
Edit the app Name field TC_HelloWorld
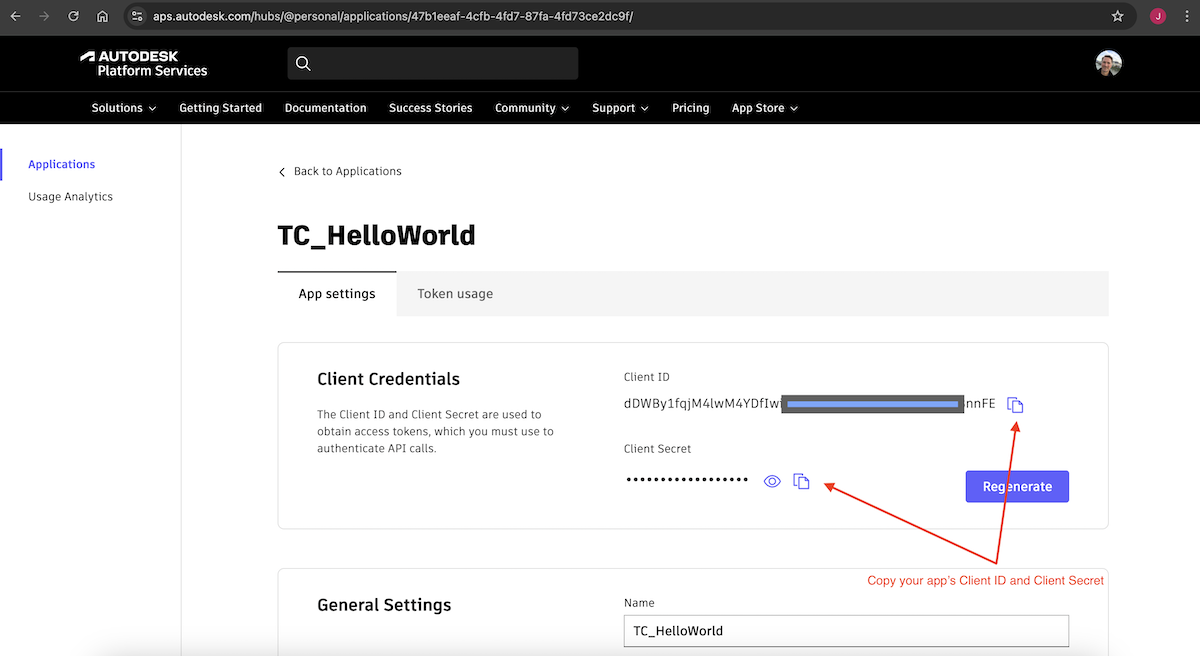tap(846, 631)
